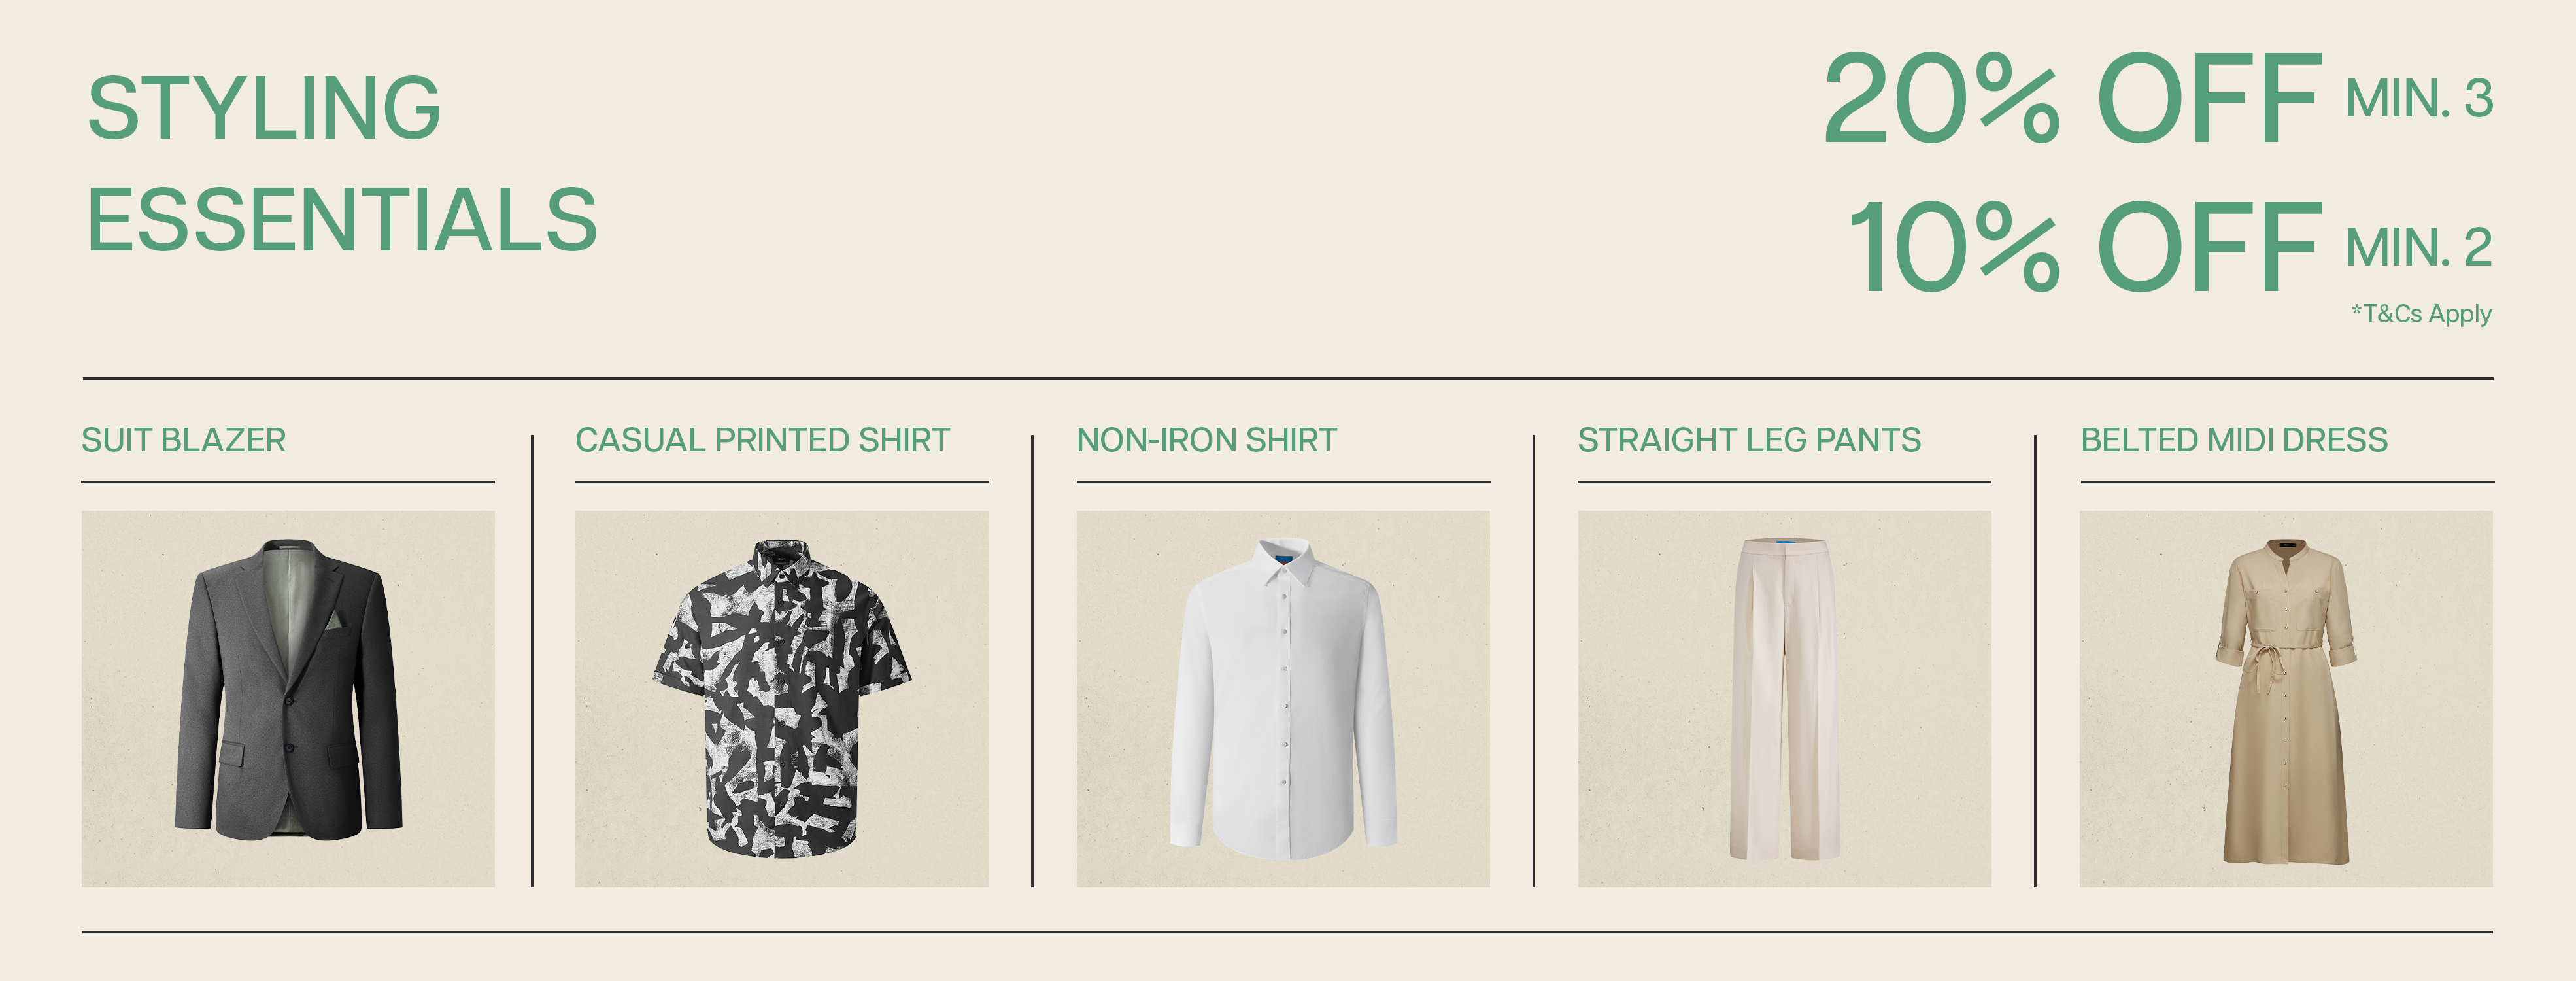Image resolution: width=2576 pixels, height=981 pixels.
Task: Click the MIN. 3 condition text
Action: coord(2419,99)
